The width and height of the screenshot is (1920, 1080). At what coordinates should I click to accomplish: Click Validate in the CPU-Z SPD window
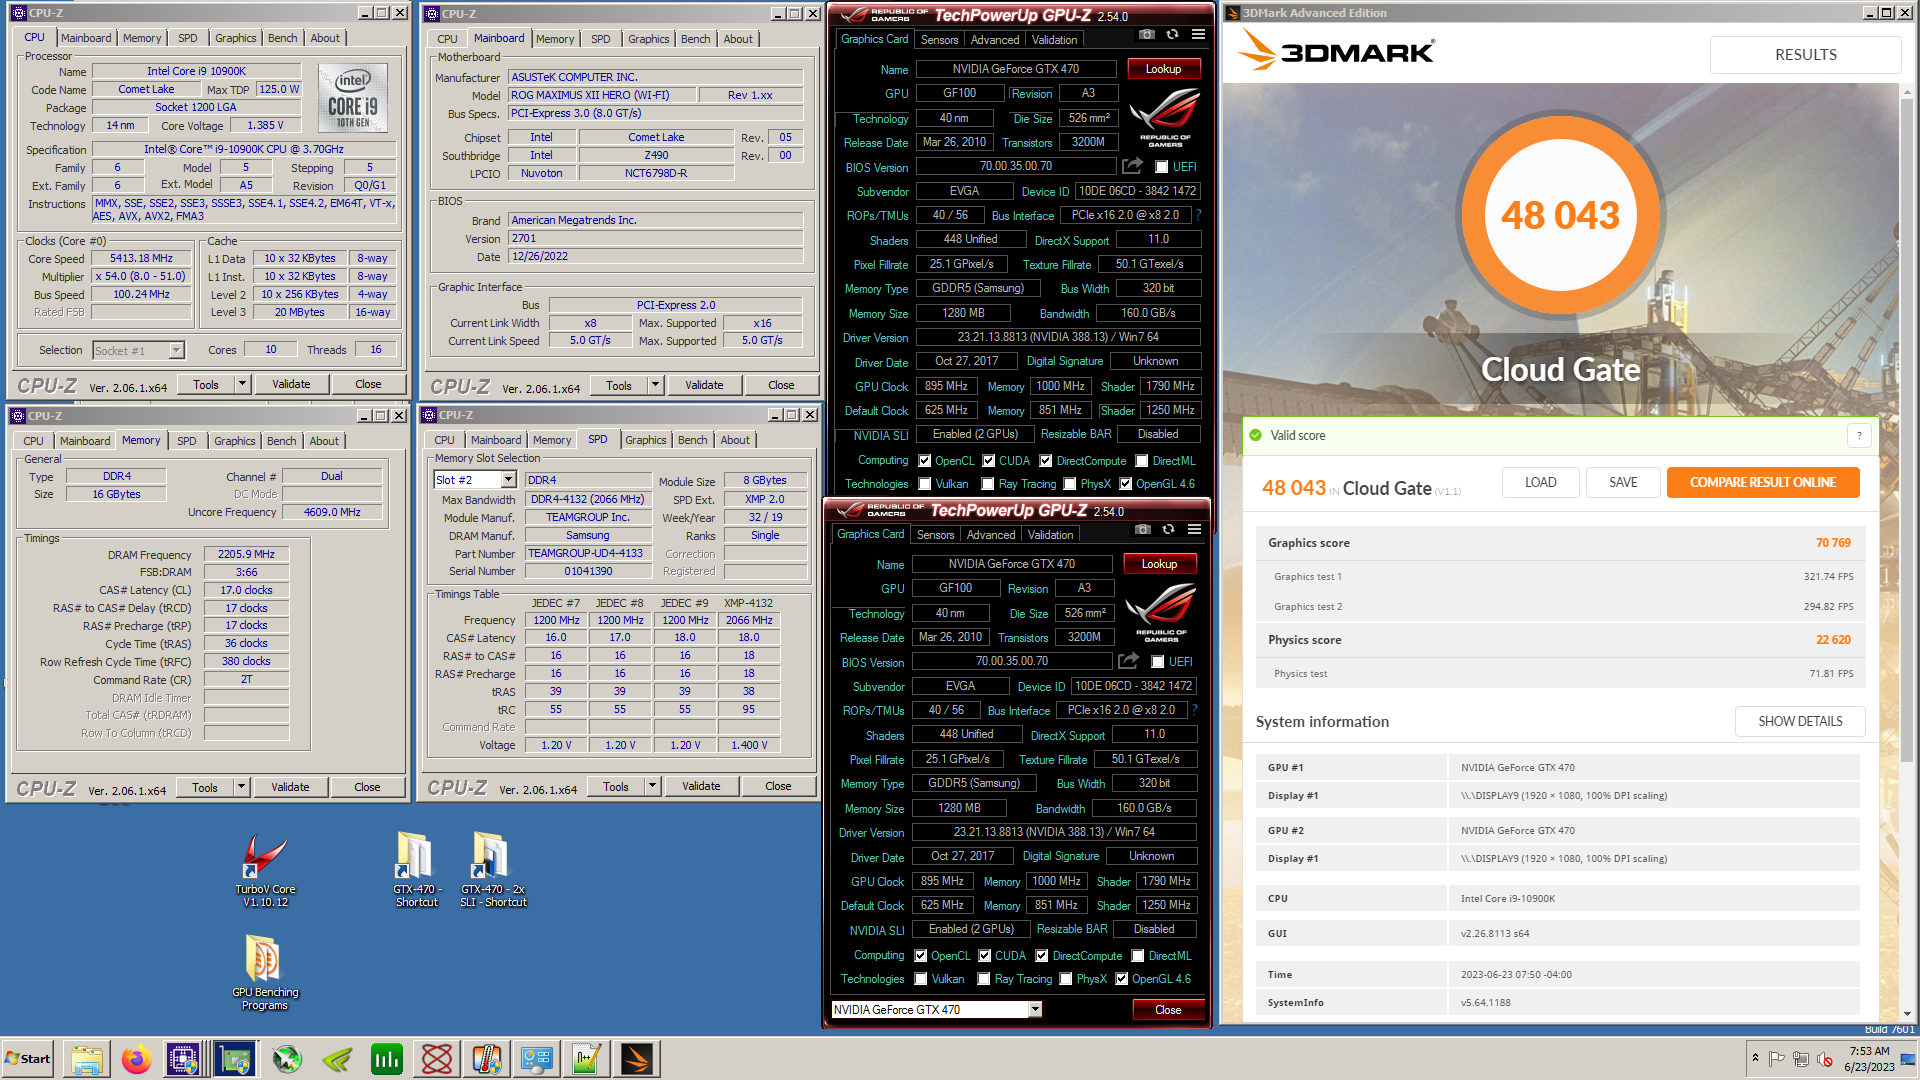(701, 786)
